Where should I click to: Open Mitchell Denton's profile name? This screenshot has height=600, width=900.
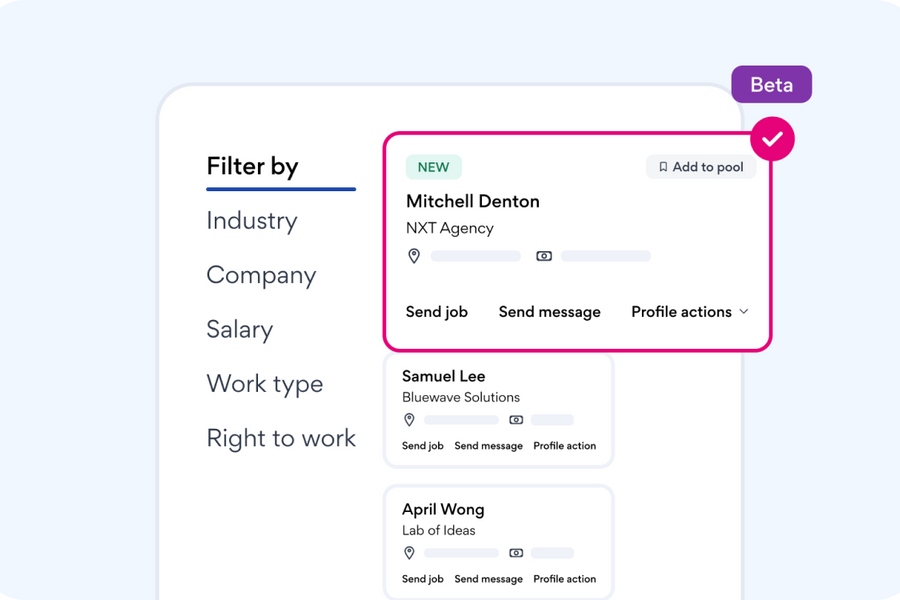(473, 201)
